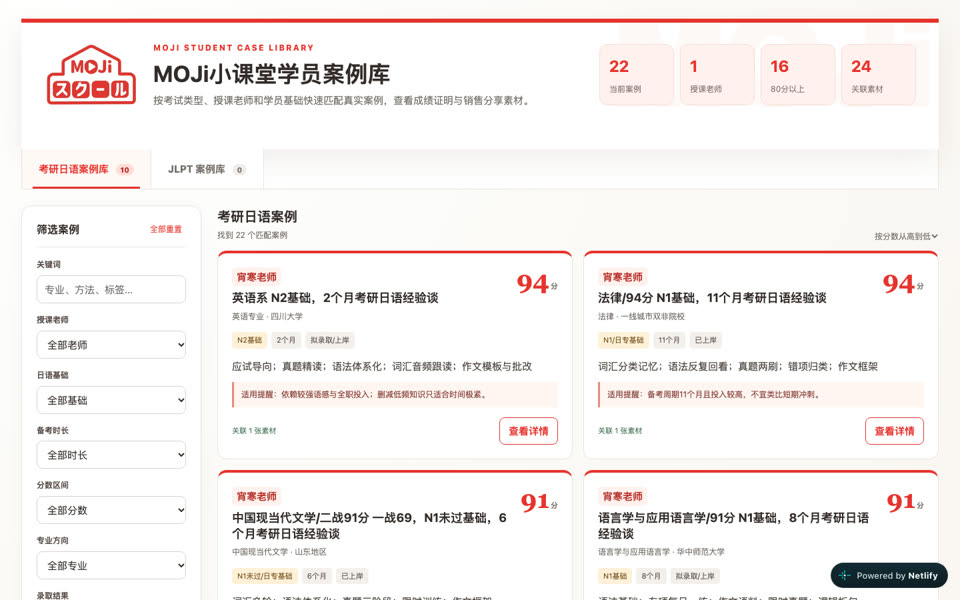This screenshot has height=600, width=960.
Task: Click the 24 关联素材 stat card
Action: [879, 75]
